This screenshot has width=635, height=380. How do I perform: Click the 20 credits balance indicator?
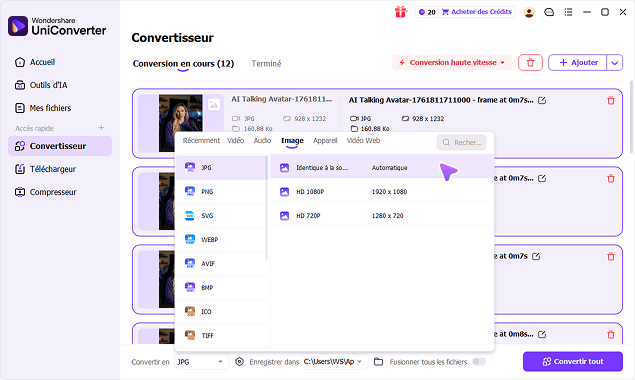pos(427,12)
